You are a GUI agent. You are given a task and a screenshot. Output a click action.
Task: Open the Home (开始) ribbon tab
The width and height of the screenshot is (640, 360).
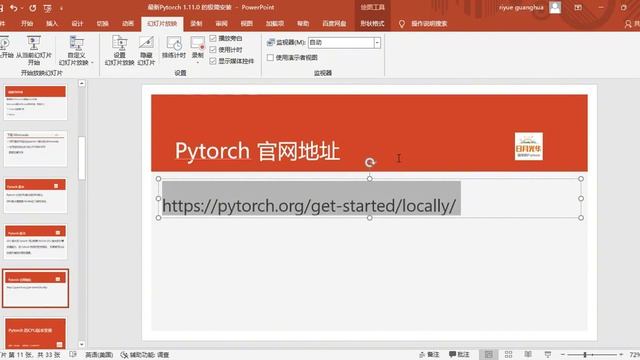pyautogui.click(x=27, y=24)
